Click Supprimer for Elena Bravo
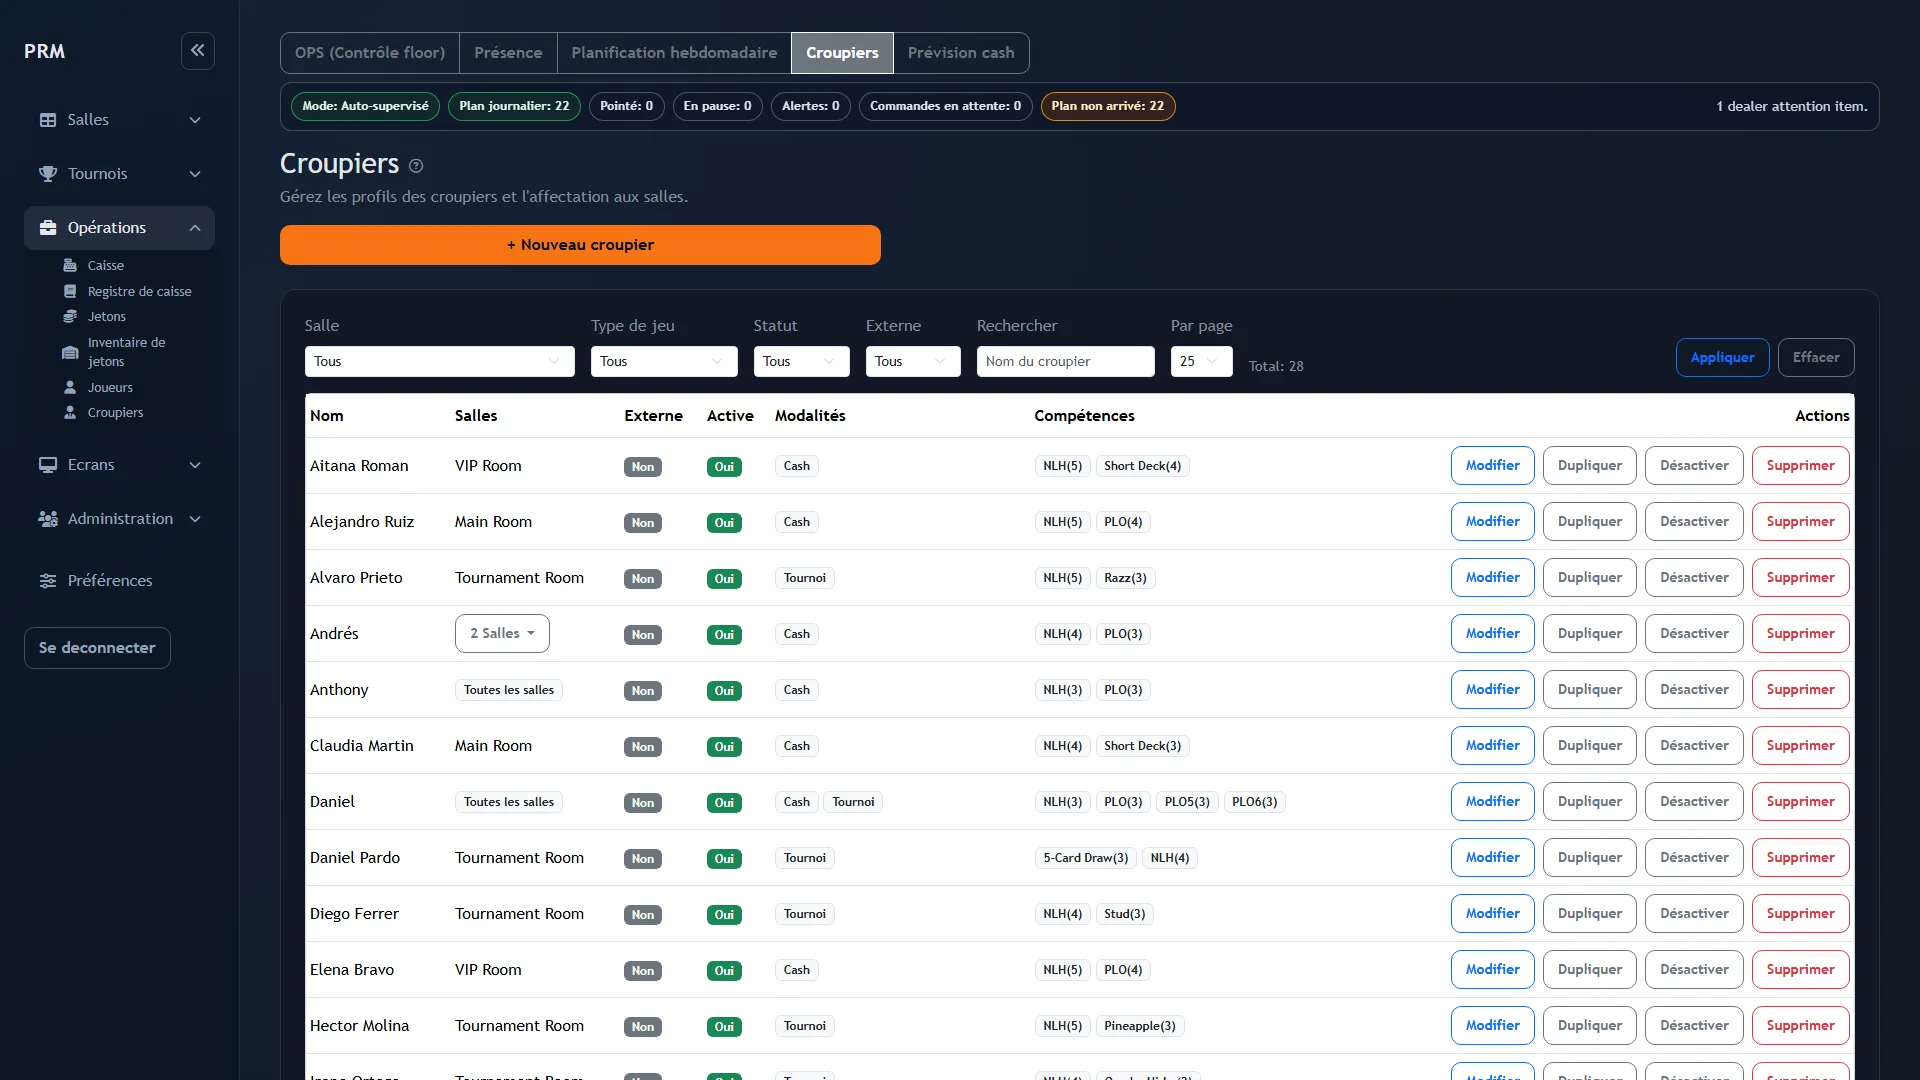 [x=1800, y=969]
